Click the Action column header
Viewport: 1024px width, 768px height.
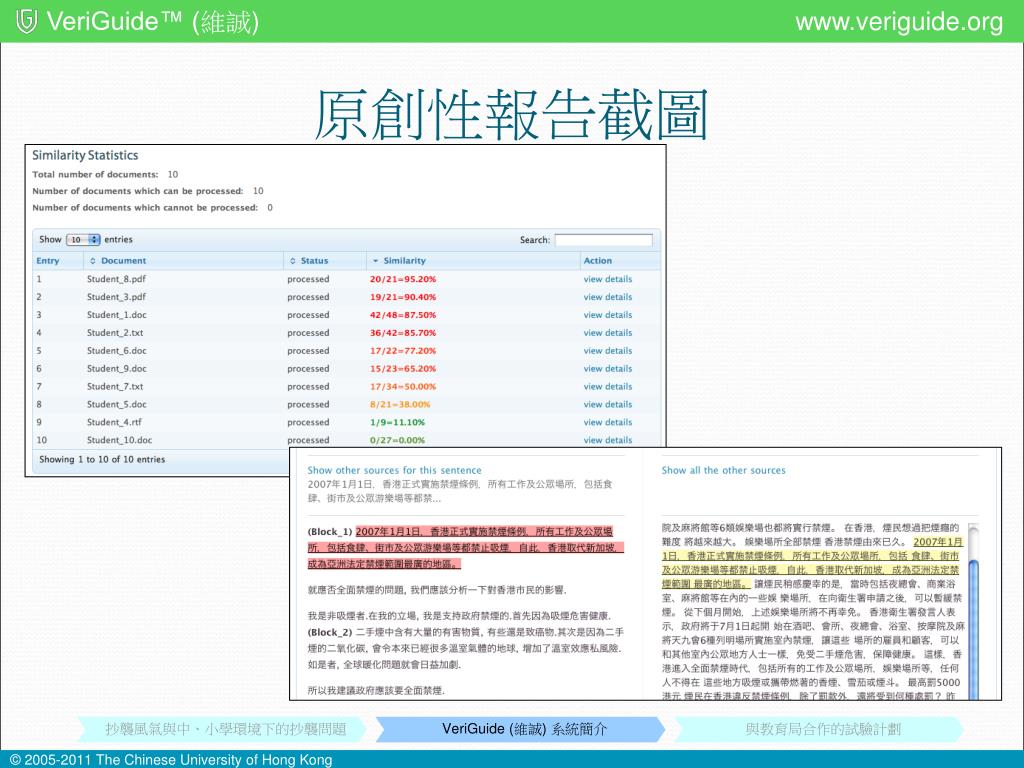598,261
